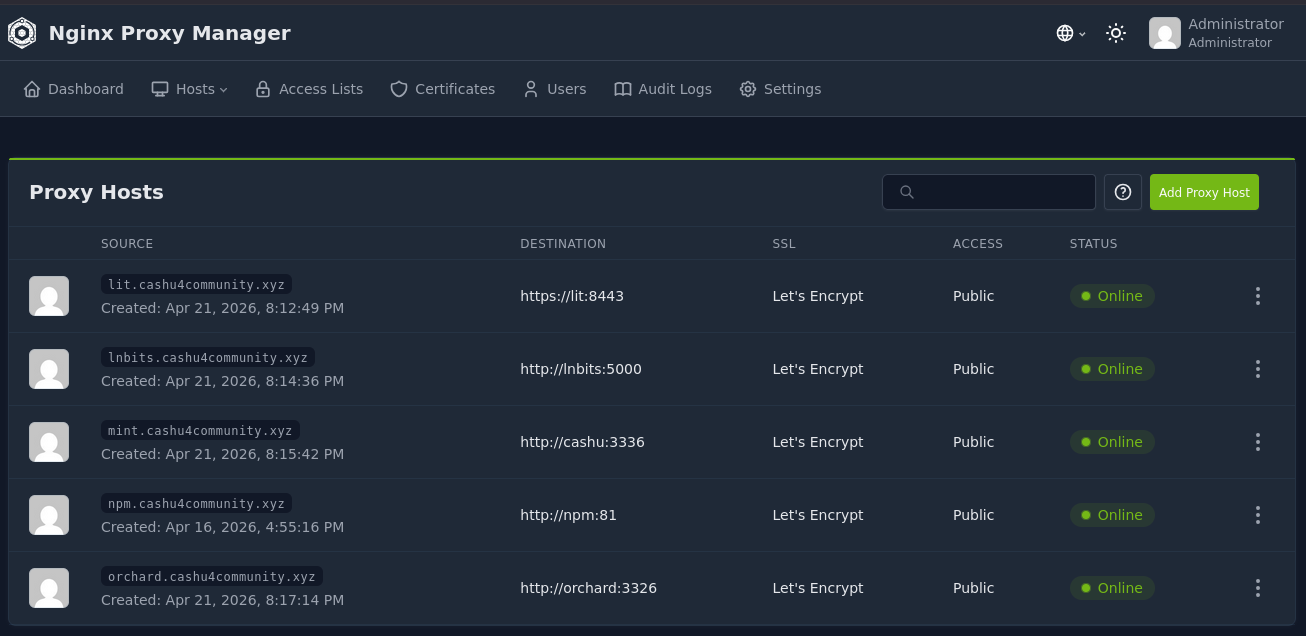Click Let's Encrypt in the npm row
The image size is (1306, 636).
click(818, 515)
